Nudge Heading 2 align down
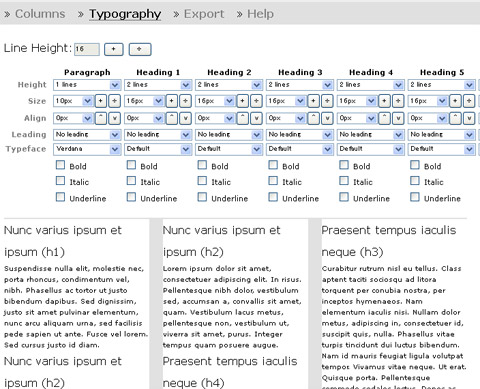This screenshot has width=480, height=389. point(256,118)
